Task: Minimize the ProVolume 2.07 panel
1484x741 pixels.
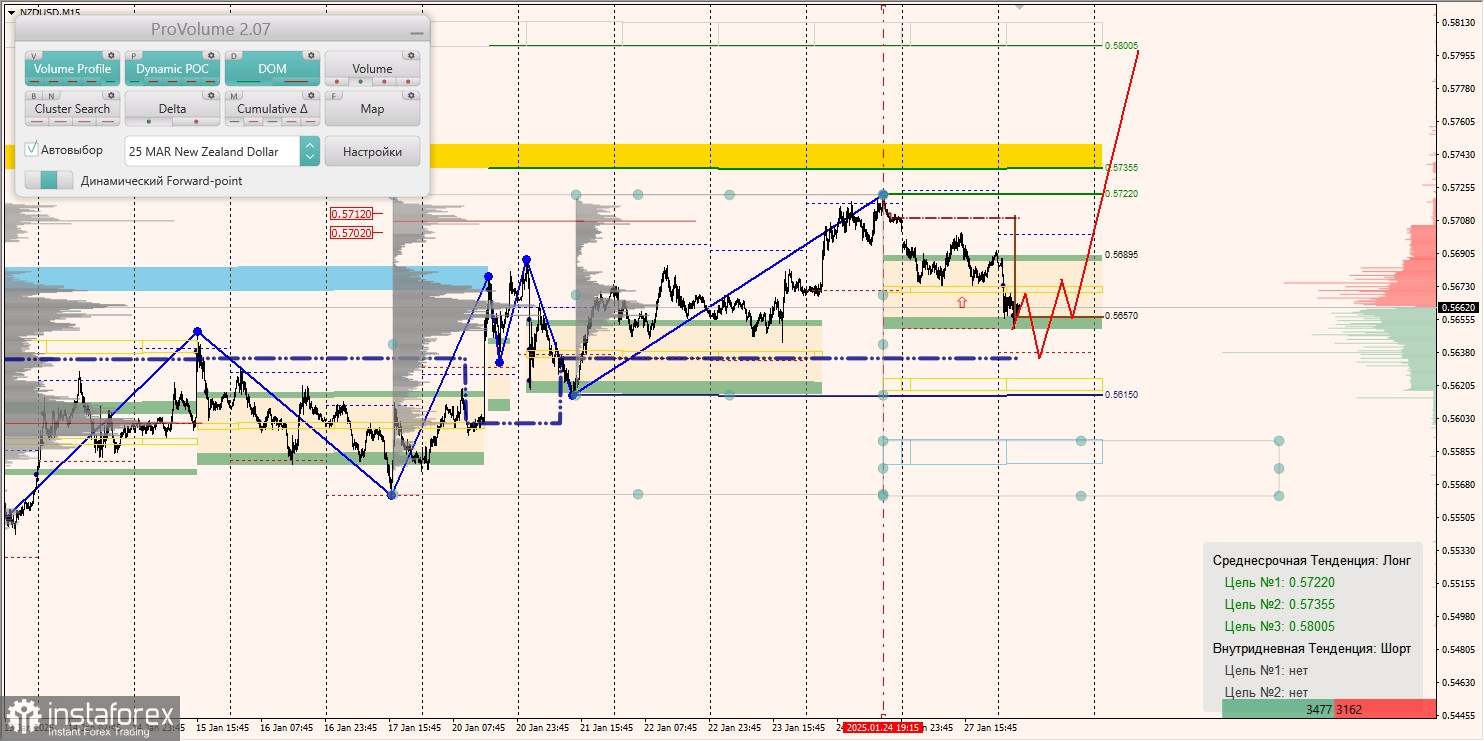Action: (417, 33)
